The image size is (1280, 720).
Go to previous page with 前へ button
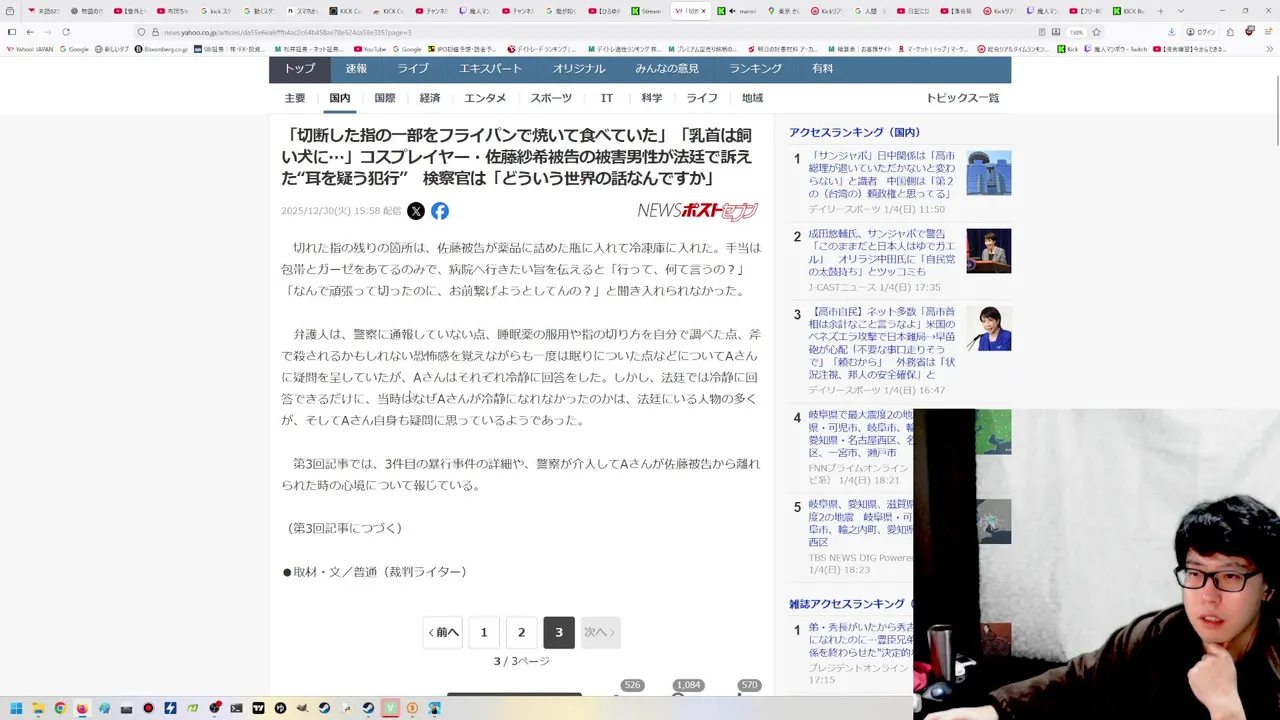[x=443, y=632]
